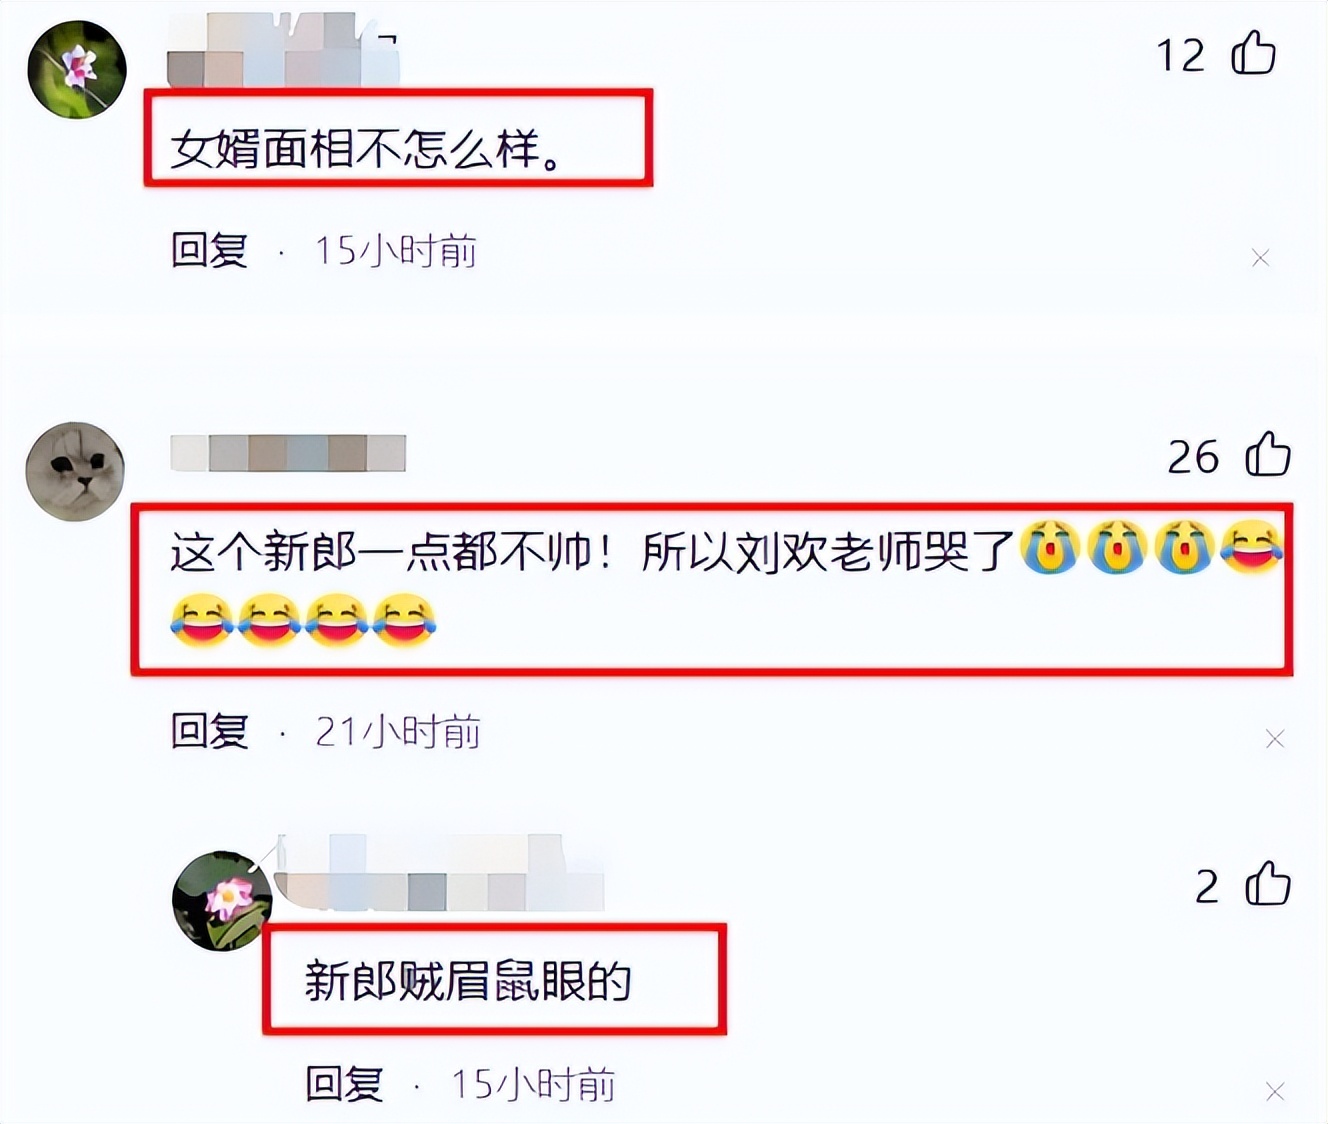Like the comment with 12 likes
Screen dimensions: 1328x1124
click(1253, 53)
